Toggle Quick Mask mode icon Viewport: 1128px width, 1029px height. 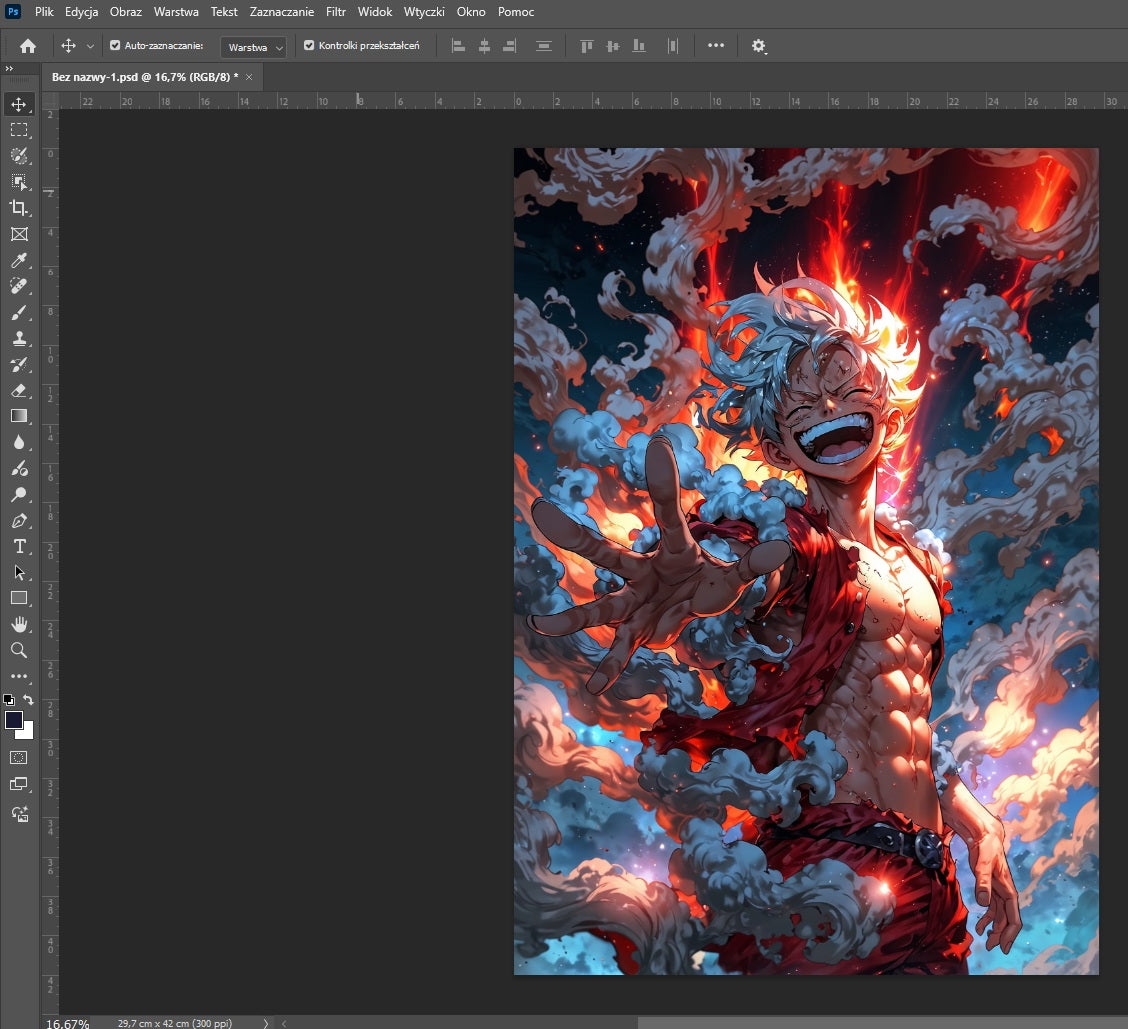click(x=19, y=758)
